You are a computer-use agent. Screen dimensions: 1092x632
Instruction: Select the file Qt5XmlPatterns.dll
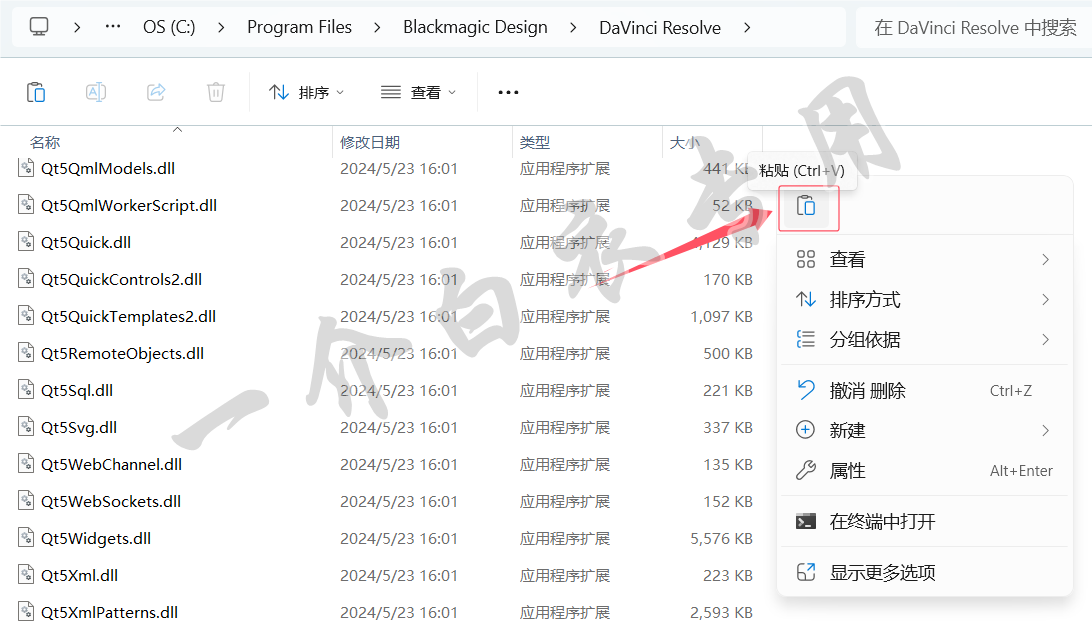point(109,612)
